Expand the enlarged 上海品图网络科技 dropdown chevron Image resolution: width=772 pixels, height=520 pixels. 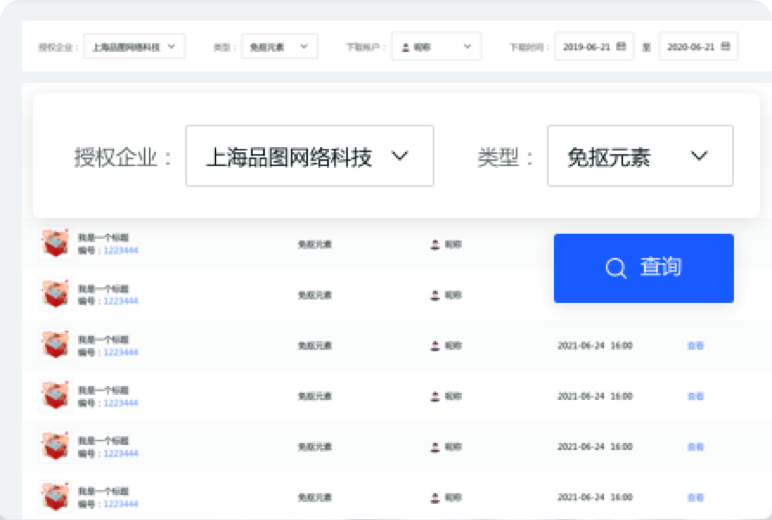[x=400, y=156]
